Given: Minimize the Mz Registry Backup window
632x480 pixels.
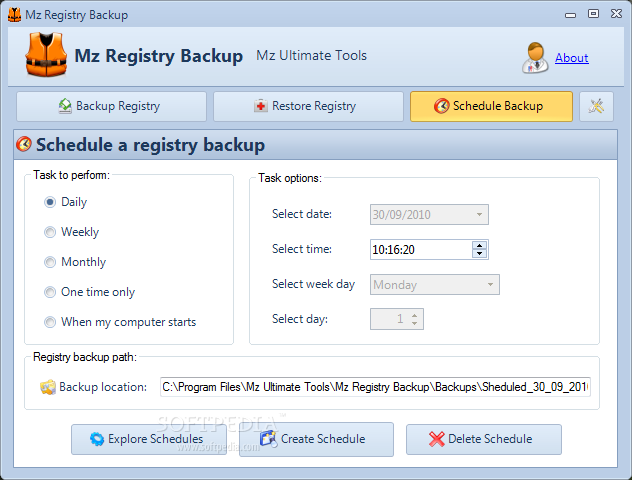Looking at the screenshot, I should (570, 15).
